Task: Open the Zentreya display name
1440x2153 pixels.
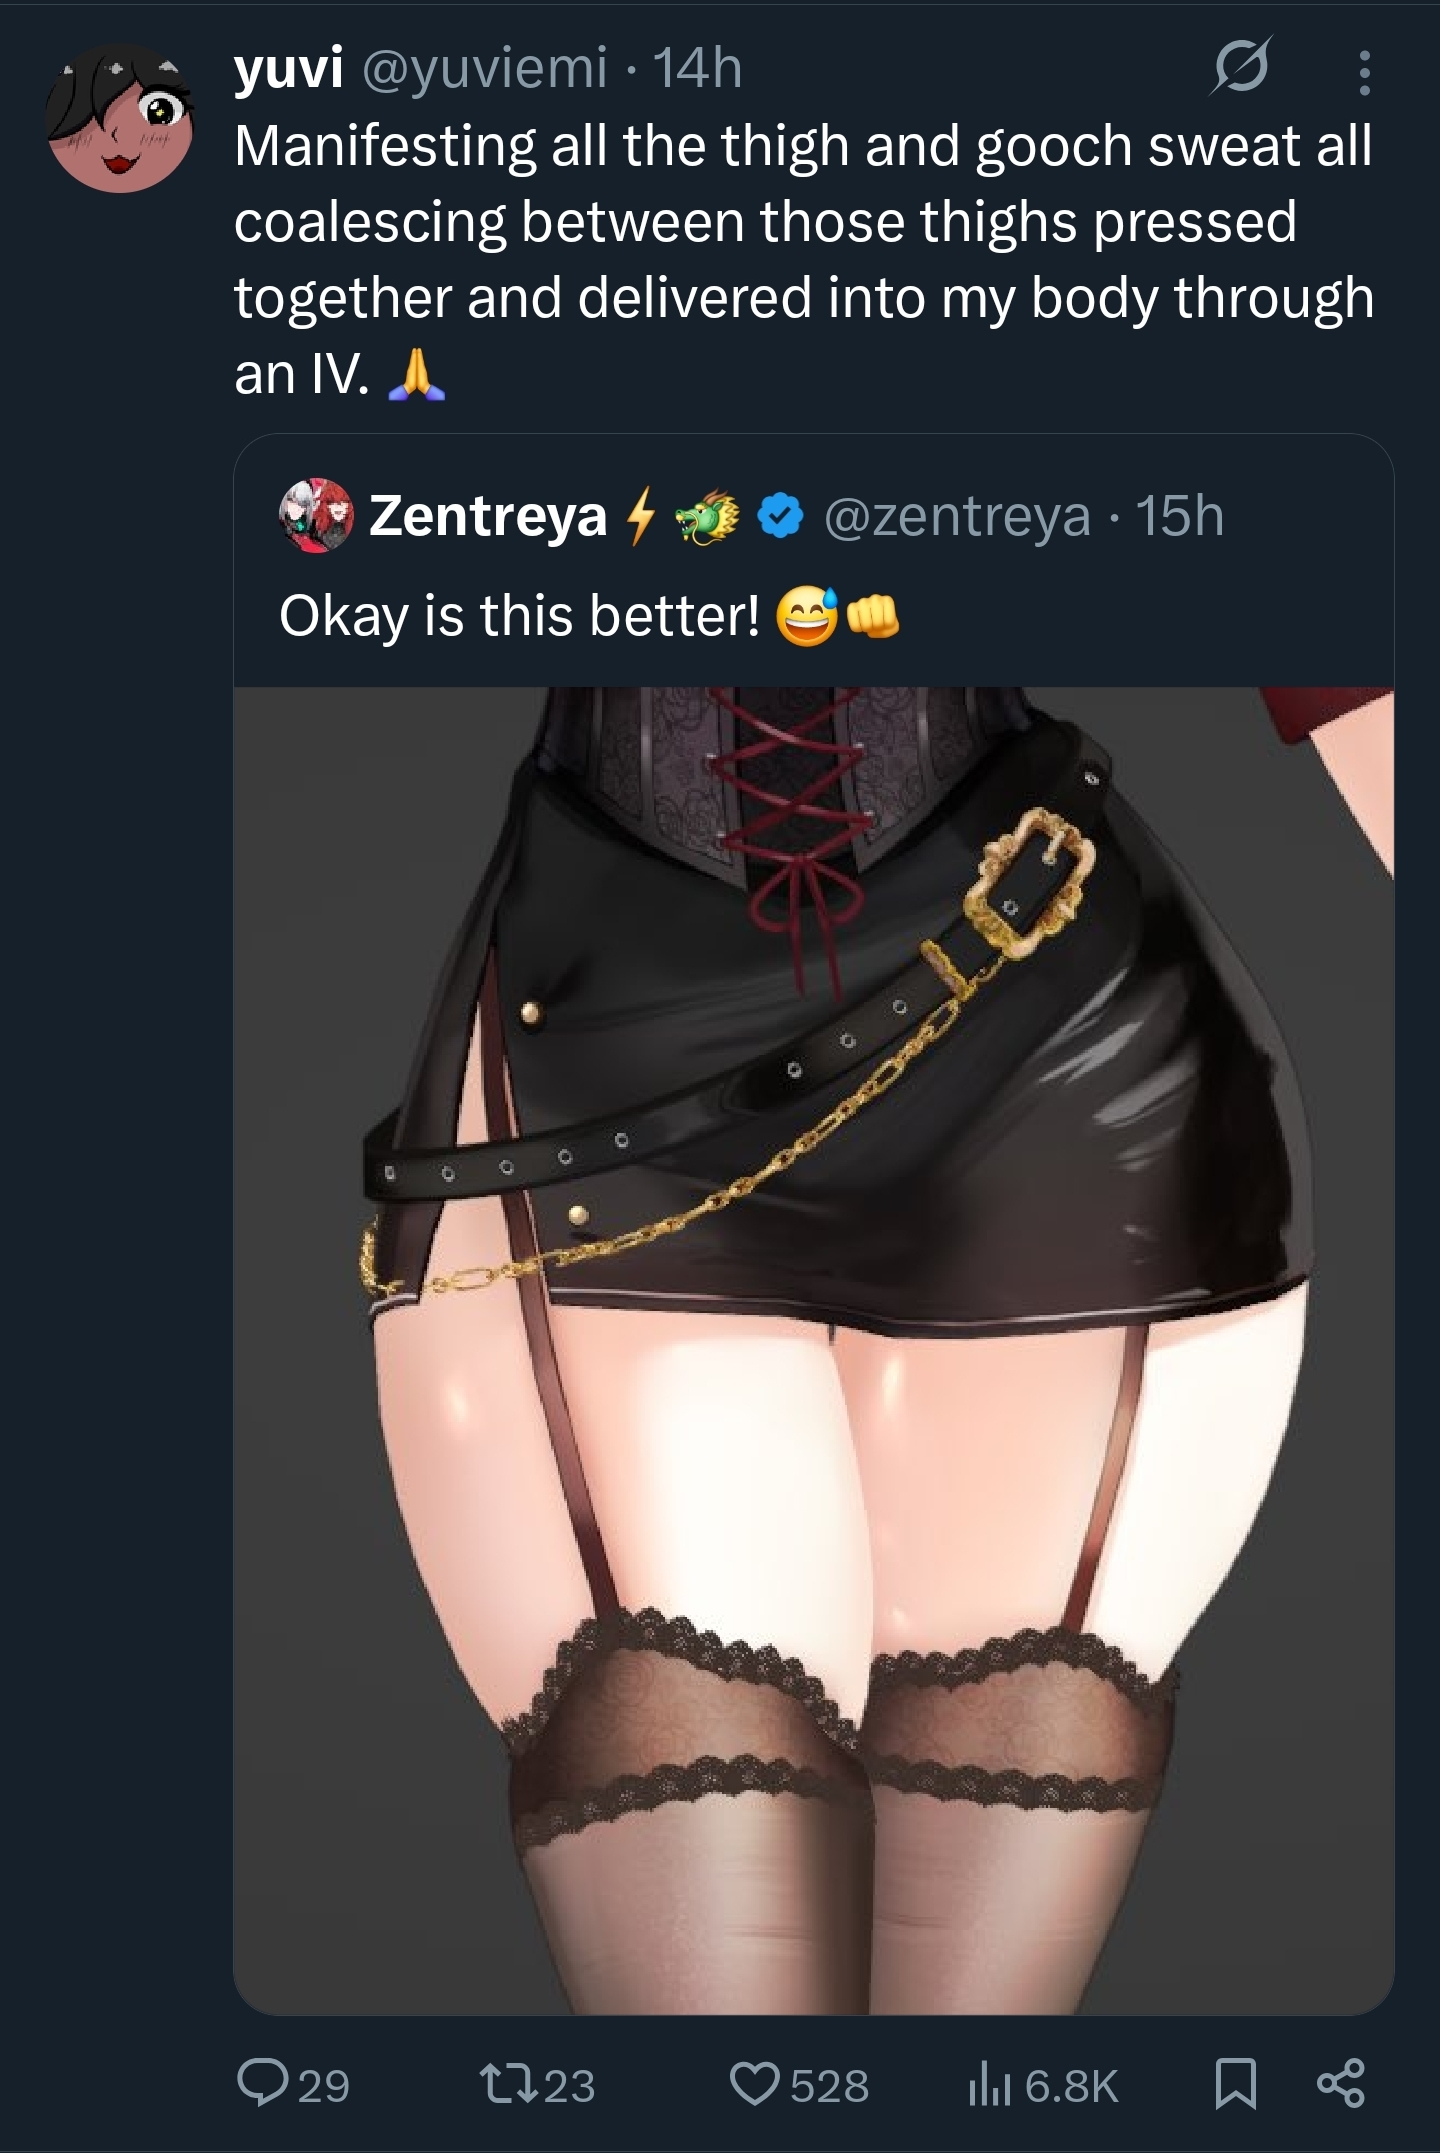Action: tap(488, 516)
